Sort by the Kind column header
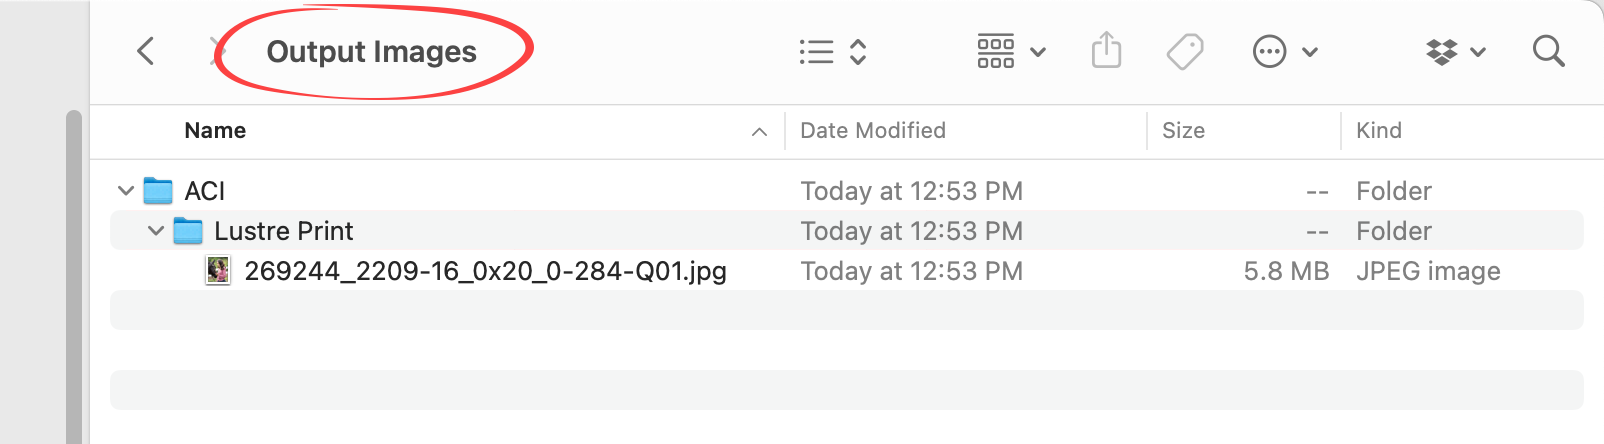 tap(1378, 131)
